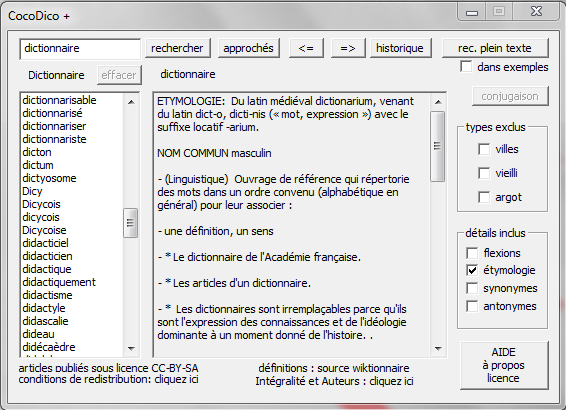Image resolution: width=566 pixels, height=410 pixels.
Task: Select dictionnarisé in the word list
Action: 52,113
